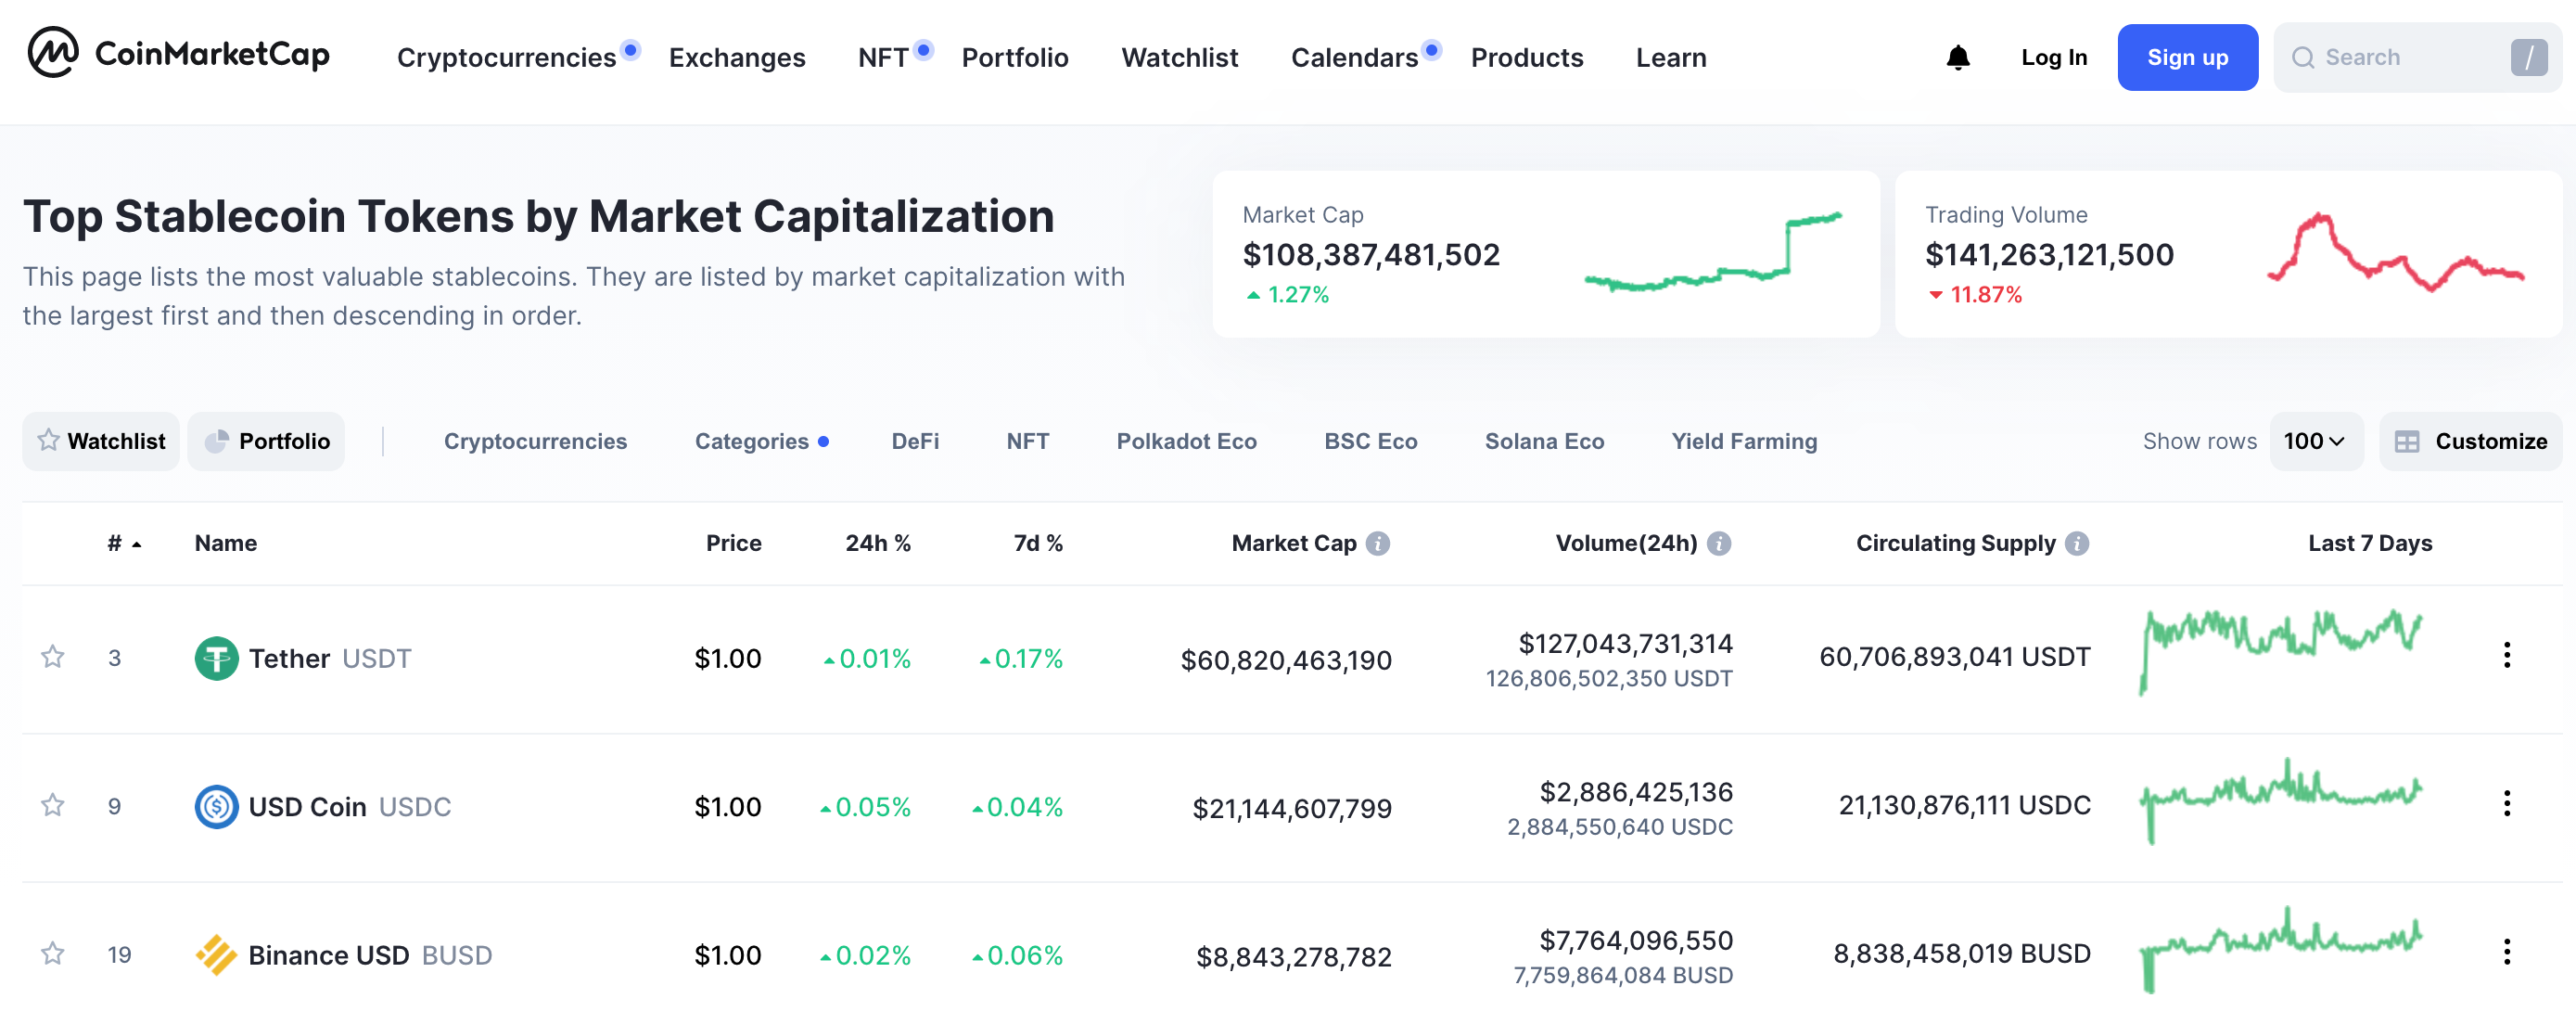This screenshot has height=1024, width=2576.
Task: Click the Binance USD logo icon
Action: click(x=216, y=955)
